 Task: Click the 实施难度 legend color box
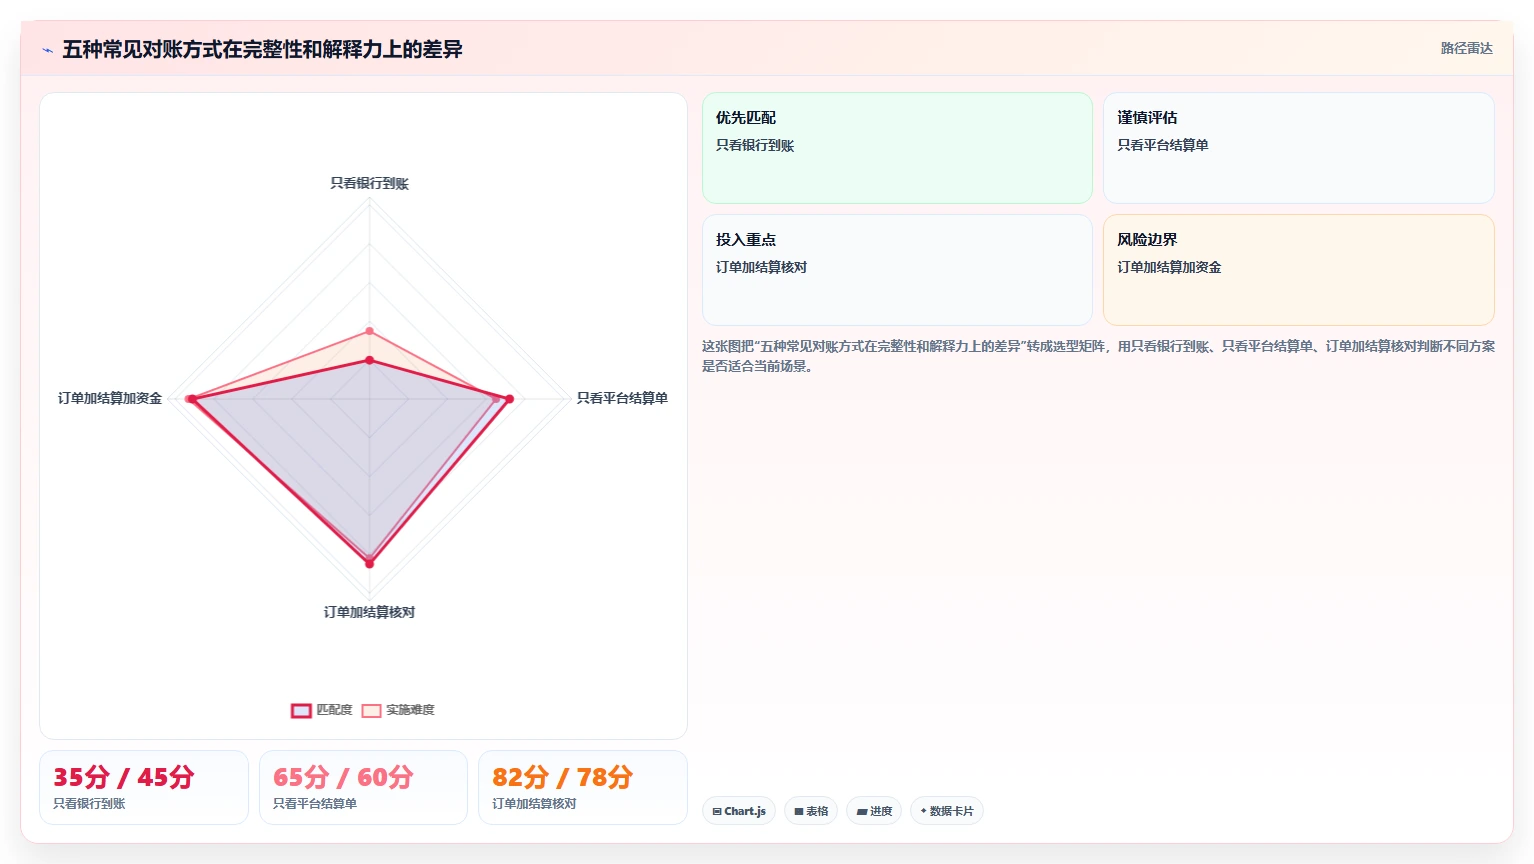pyautogui.click(x=371, y=711)
